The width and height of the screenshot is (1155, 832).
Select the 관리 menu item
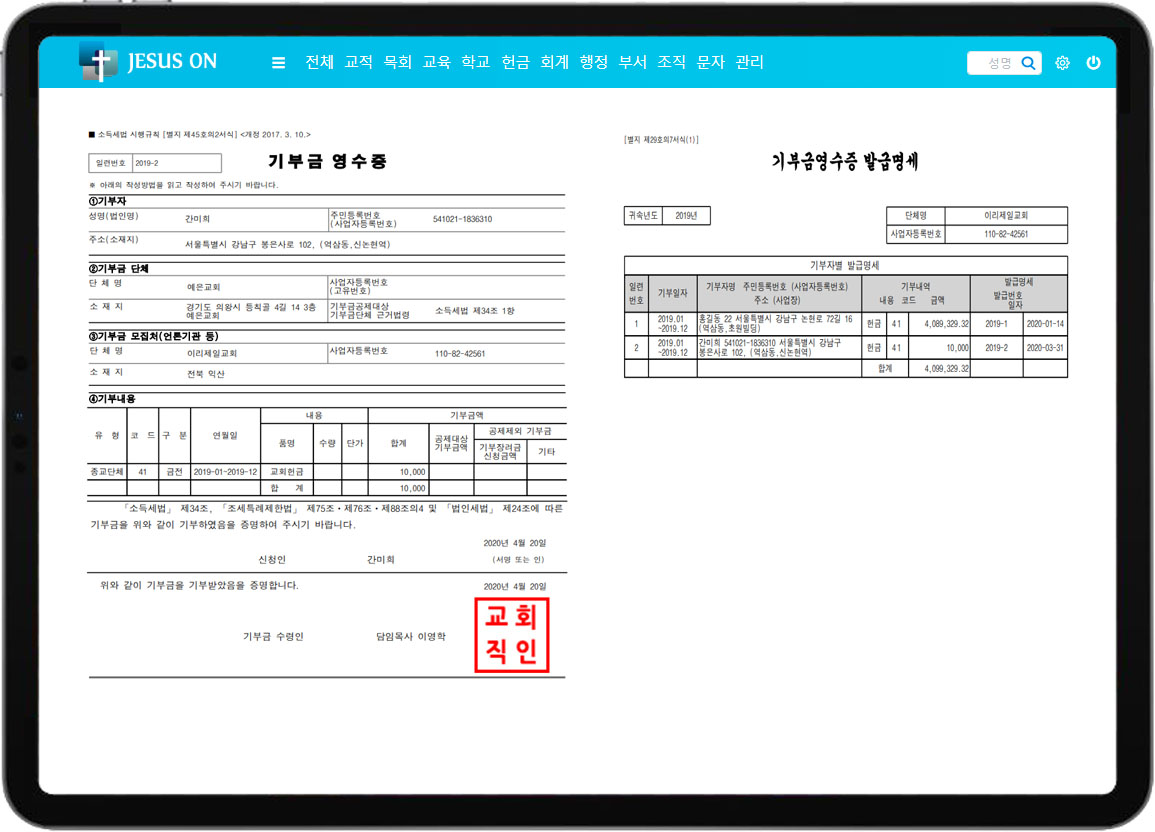tap(749, 62)
